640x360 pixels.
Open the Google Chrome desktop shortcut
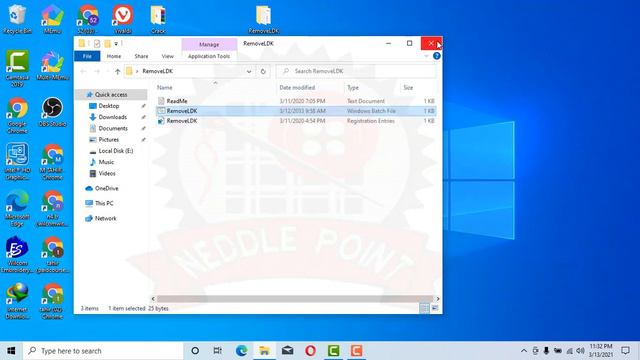pyautogui.click(x=17, y=116)
